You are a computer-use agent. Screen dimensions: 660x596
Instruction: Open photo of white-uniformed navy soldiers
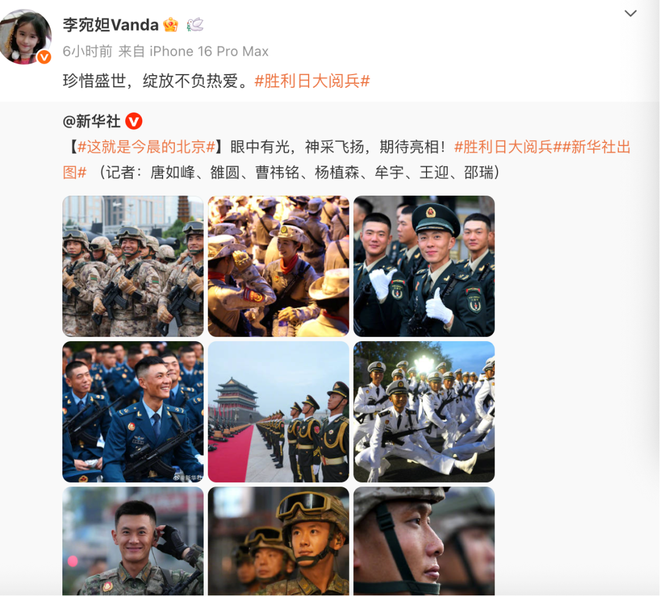point(424,412)
